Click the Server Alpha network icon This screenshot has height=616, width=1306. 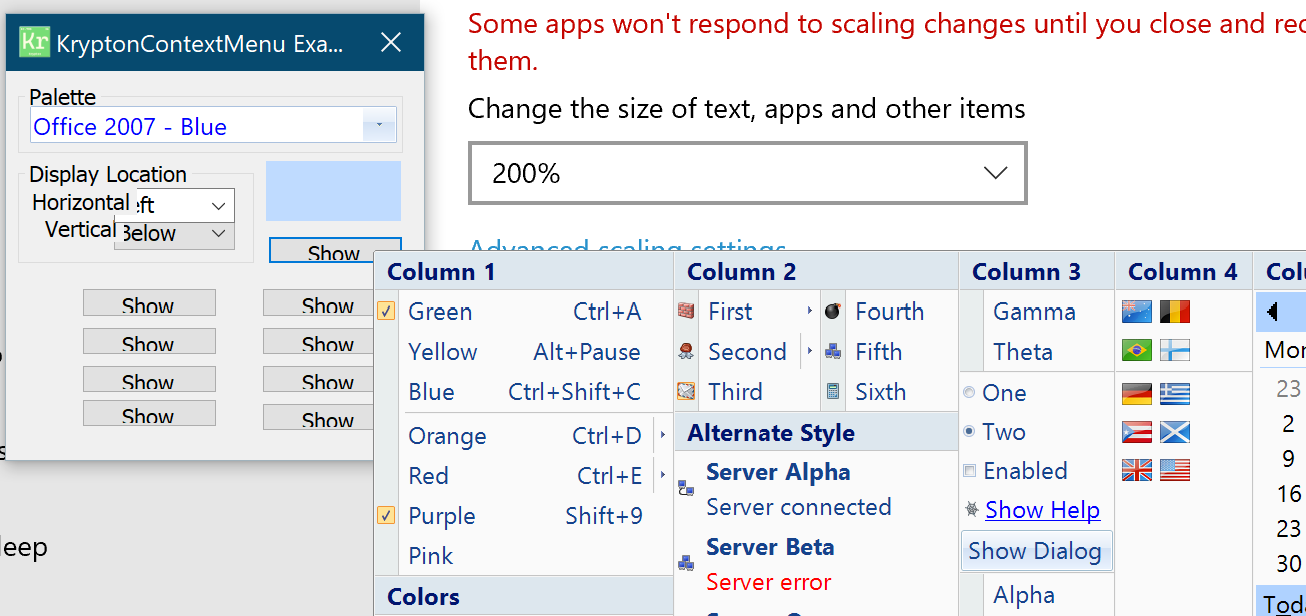(x=686, y=488)
